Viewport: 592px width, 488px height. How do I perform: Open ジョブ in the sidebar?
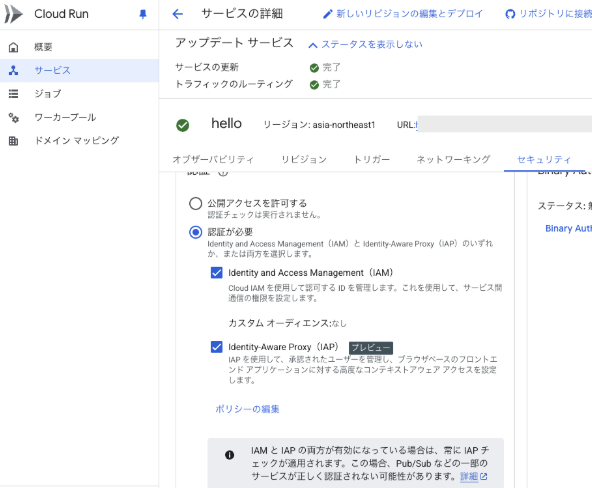click(x=79, y=94)
